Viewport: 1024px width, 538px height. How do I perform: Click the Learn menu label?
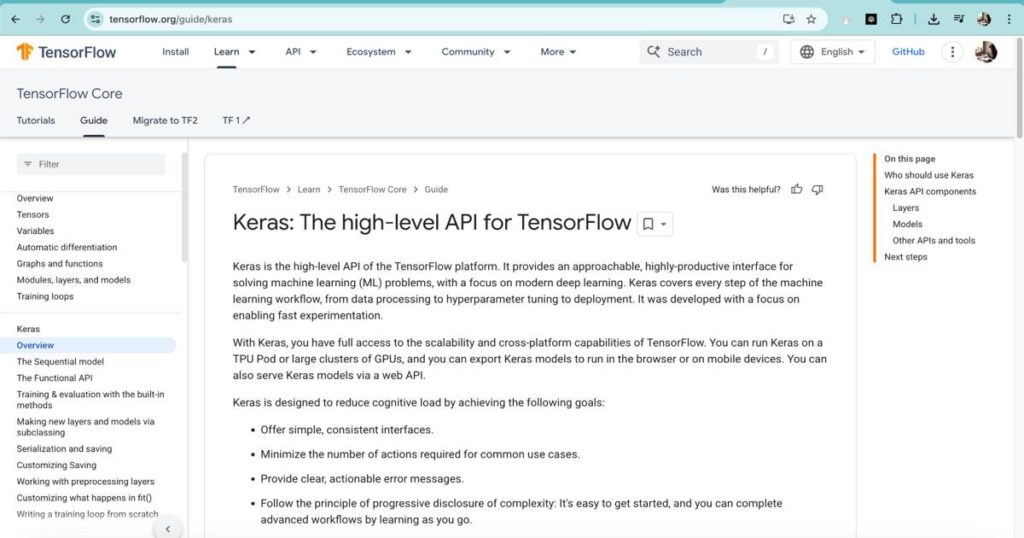tap(227, 52)
